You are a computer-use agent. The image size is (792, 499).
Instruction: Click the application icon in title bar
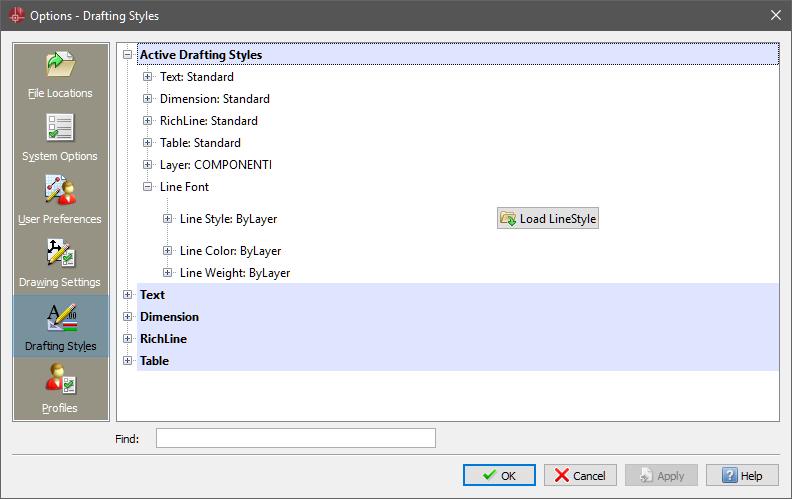(x=16, y=15)
